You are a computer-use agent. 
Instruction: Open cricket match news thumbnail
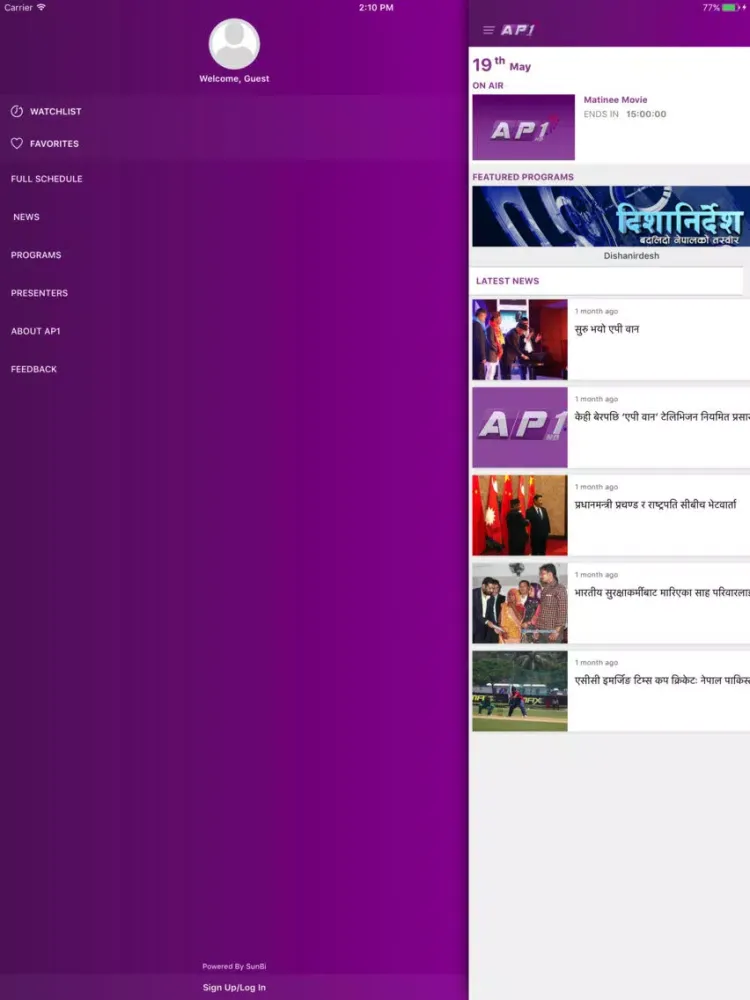[520, 691]
